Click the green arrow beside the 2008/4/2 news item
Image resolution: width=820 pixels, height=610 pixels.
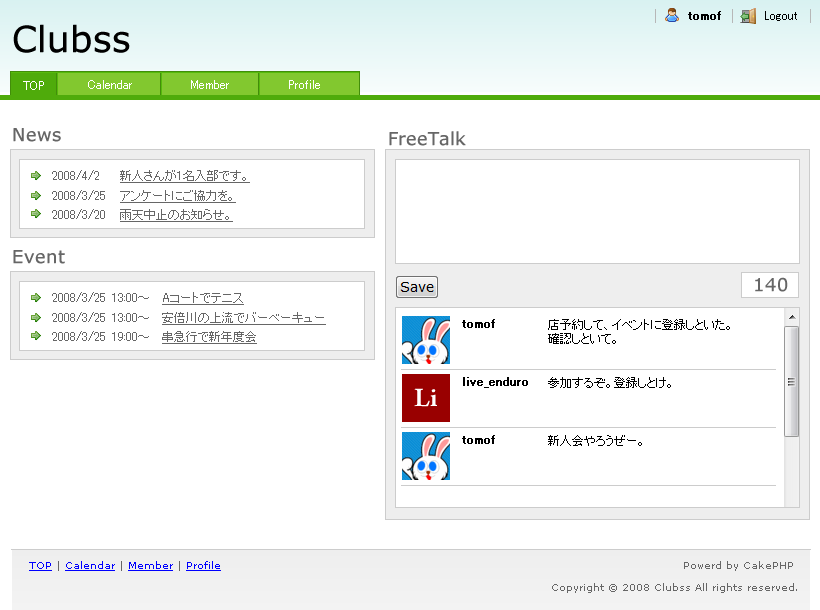(x=36, y=176)
